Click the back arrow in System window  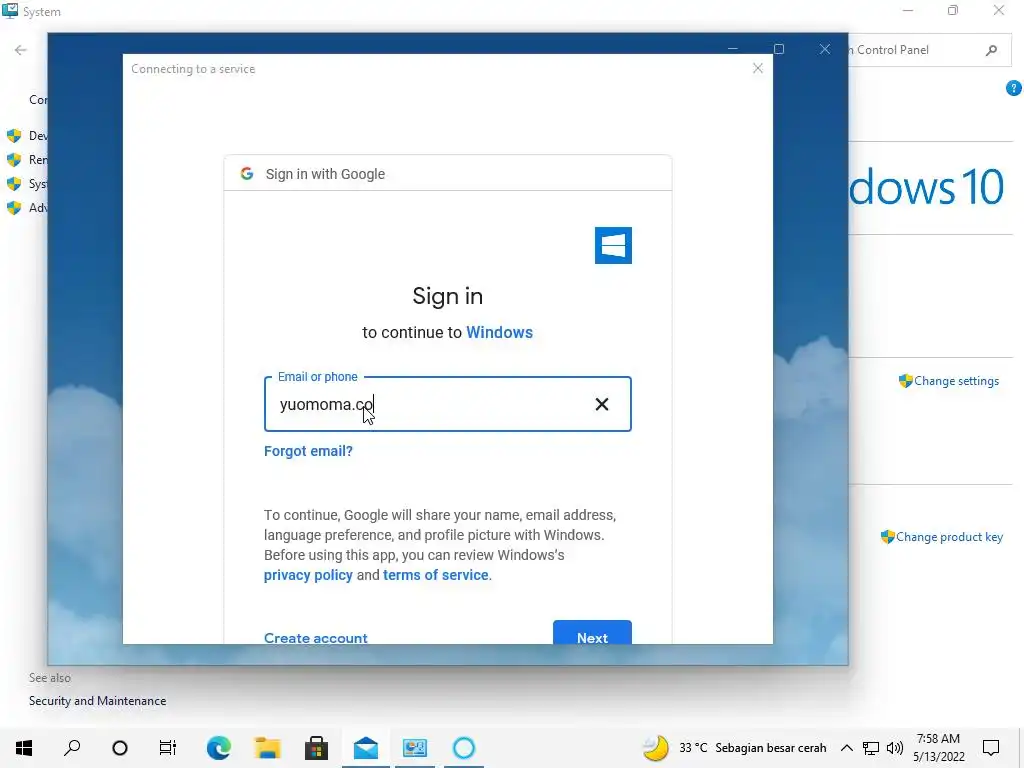[21, 50]
